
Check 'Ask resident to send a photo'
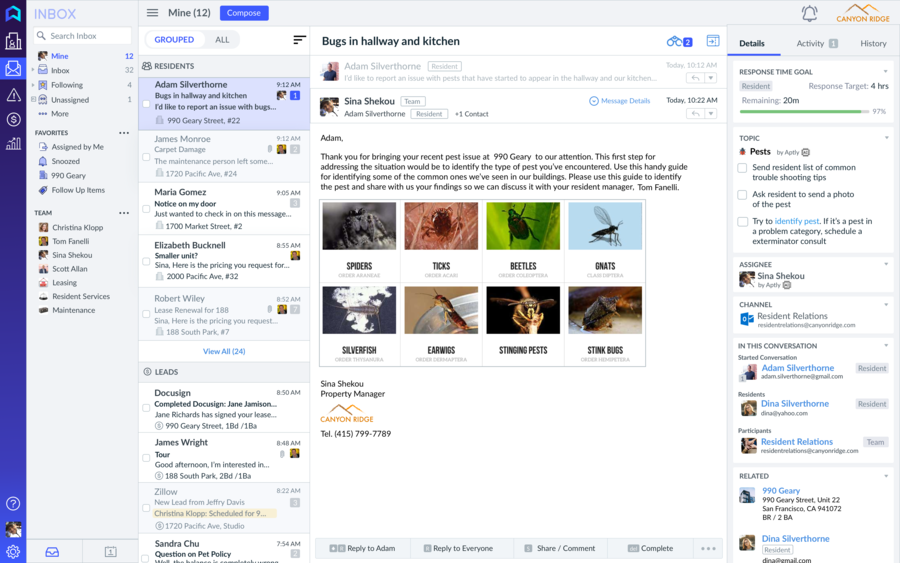[x=742, y=195]
